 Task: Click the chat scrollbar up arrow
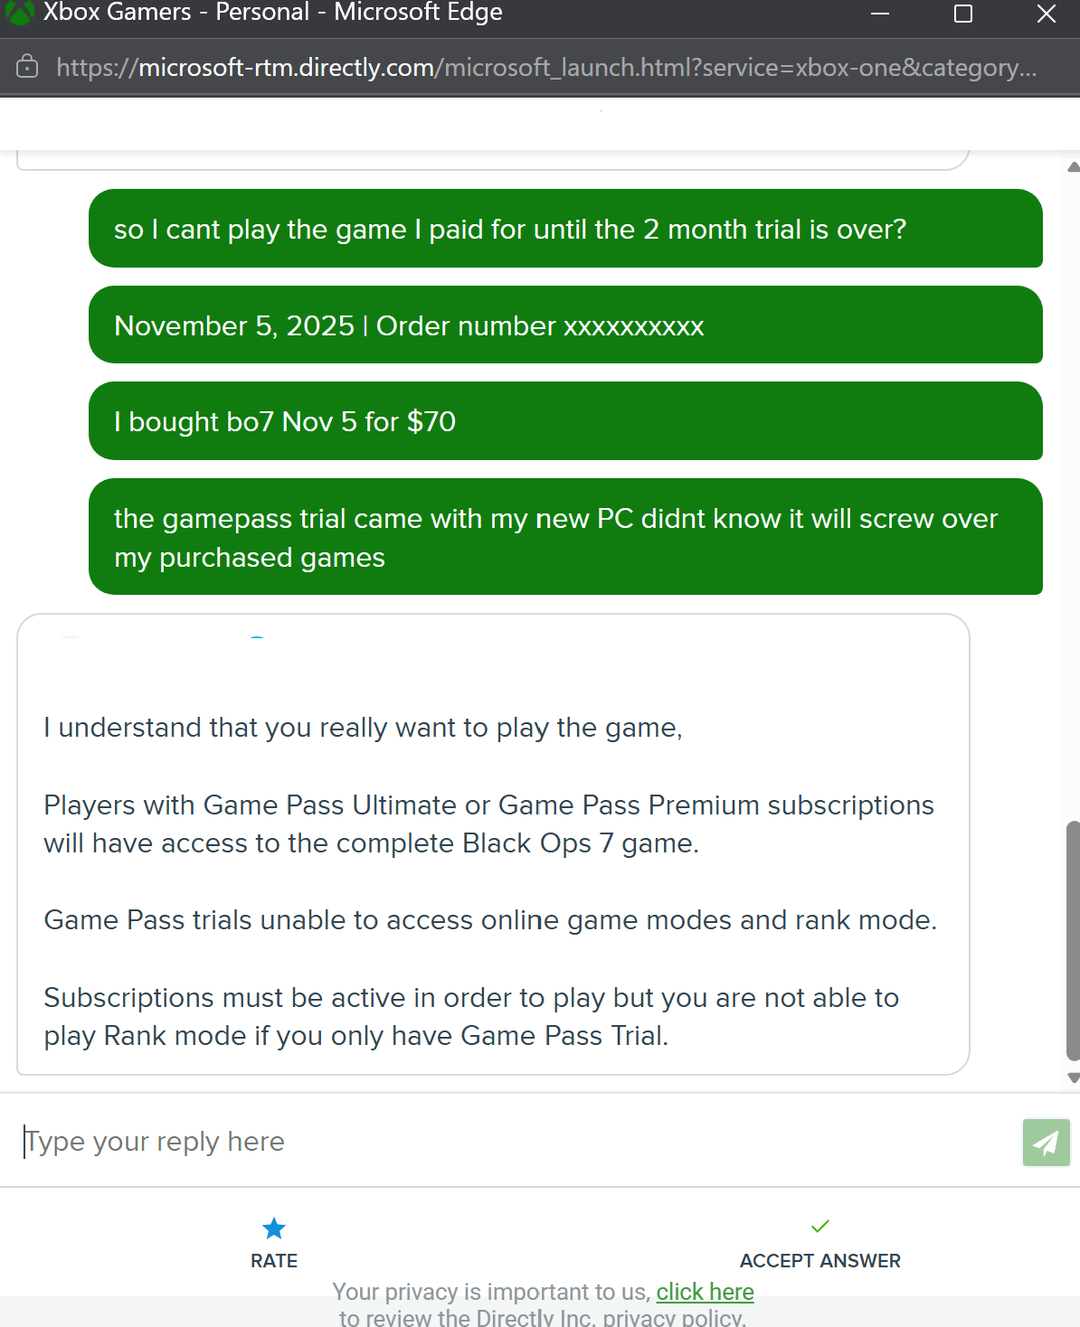1073,167
